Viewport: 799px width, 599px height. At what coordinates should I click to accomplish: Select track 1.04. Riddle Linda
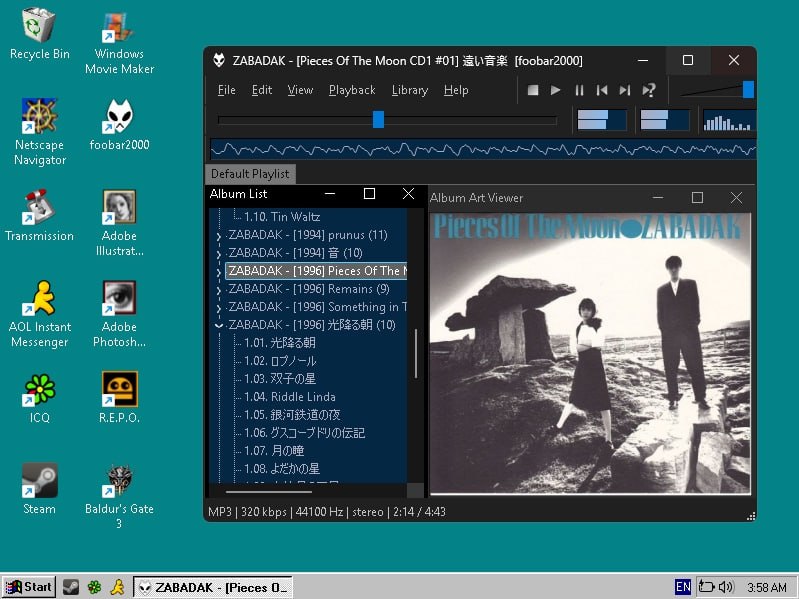click(289, 397)
